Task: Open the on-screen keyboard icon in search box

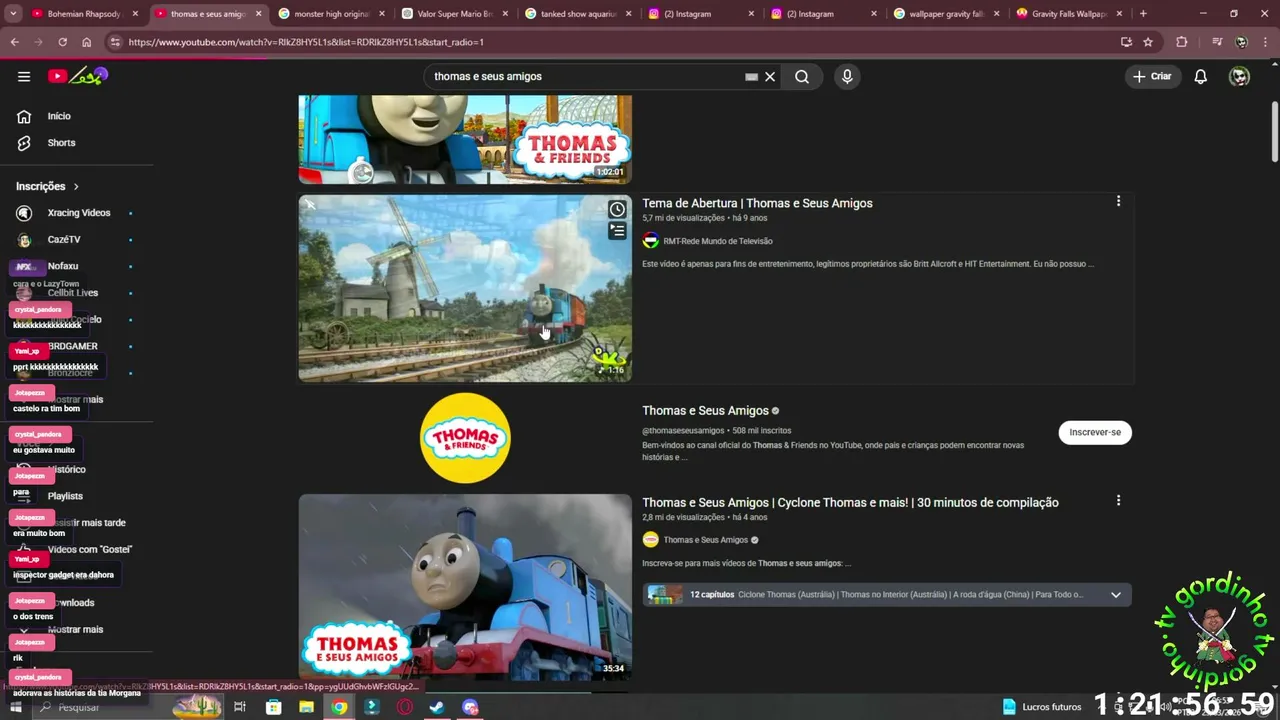Action: coord(751,76)
